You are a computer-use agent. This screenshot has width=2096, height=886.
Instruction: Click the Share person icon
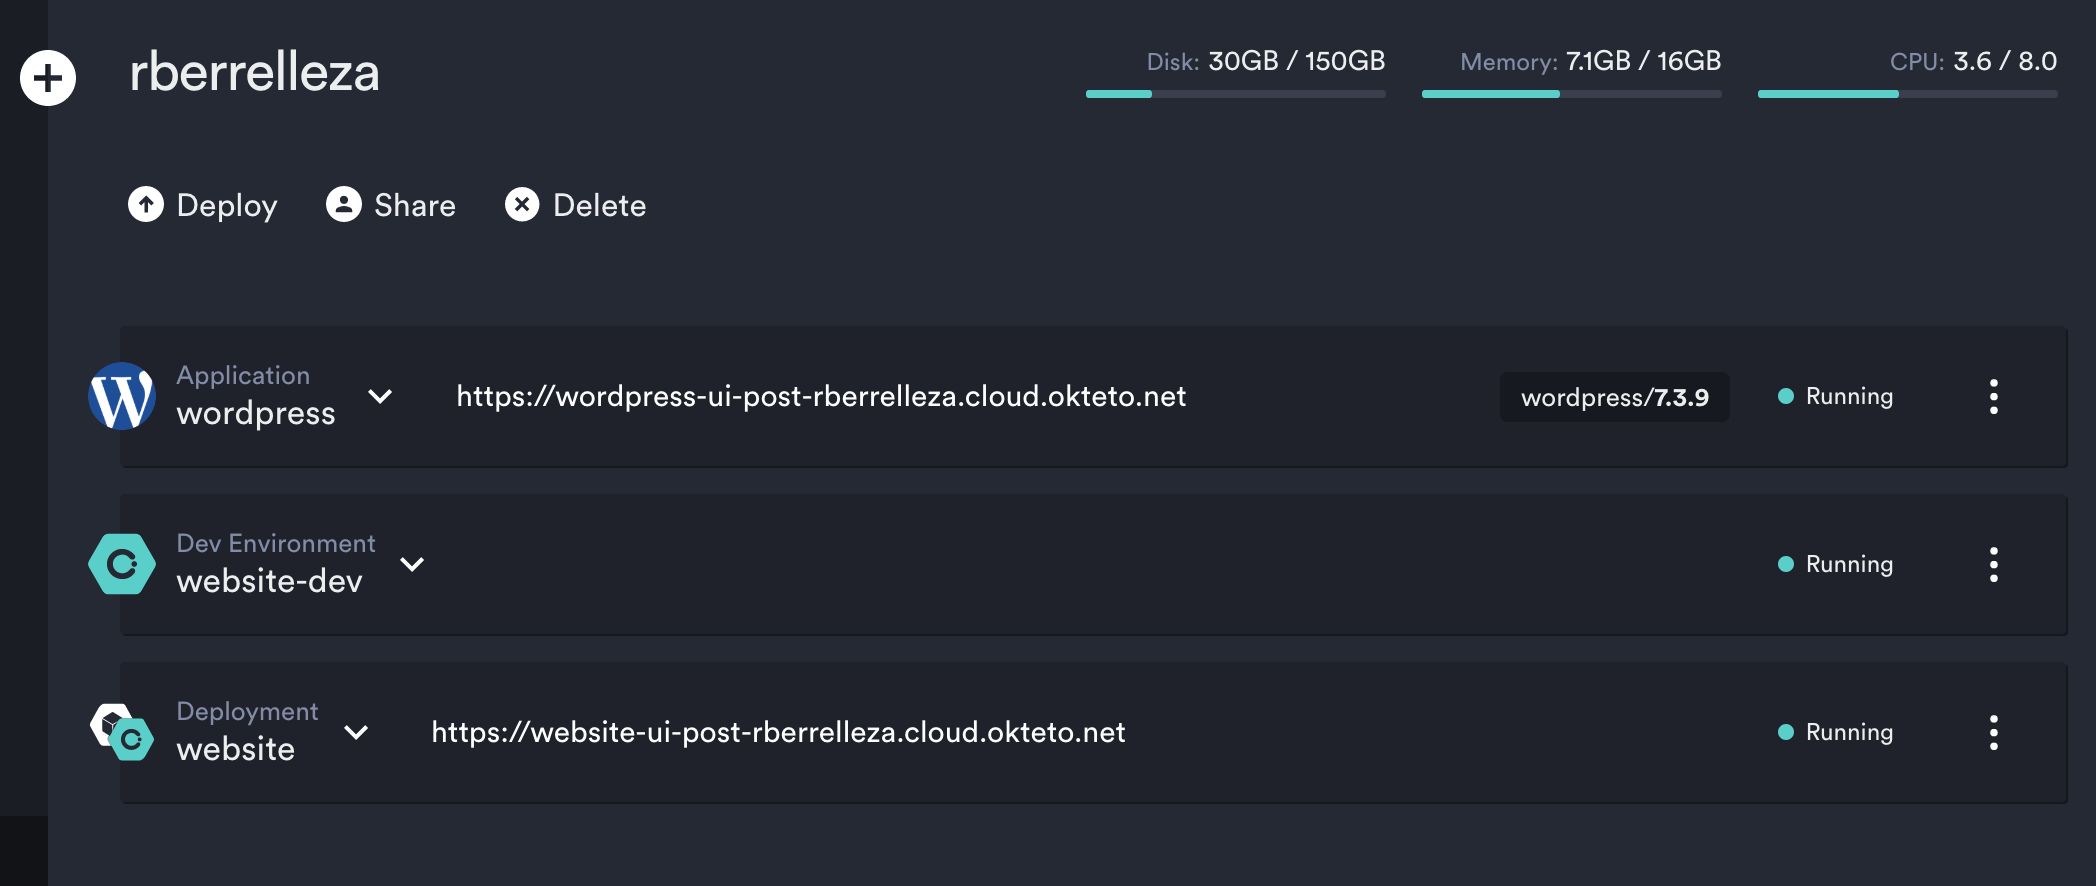[x=344, y=204]
